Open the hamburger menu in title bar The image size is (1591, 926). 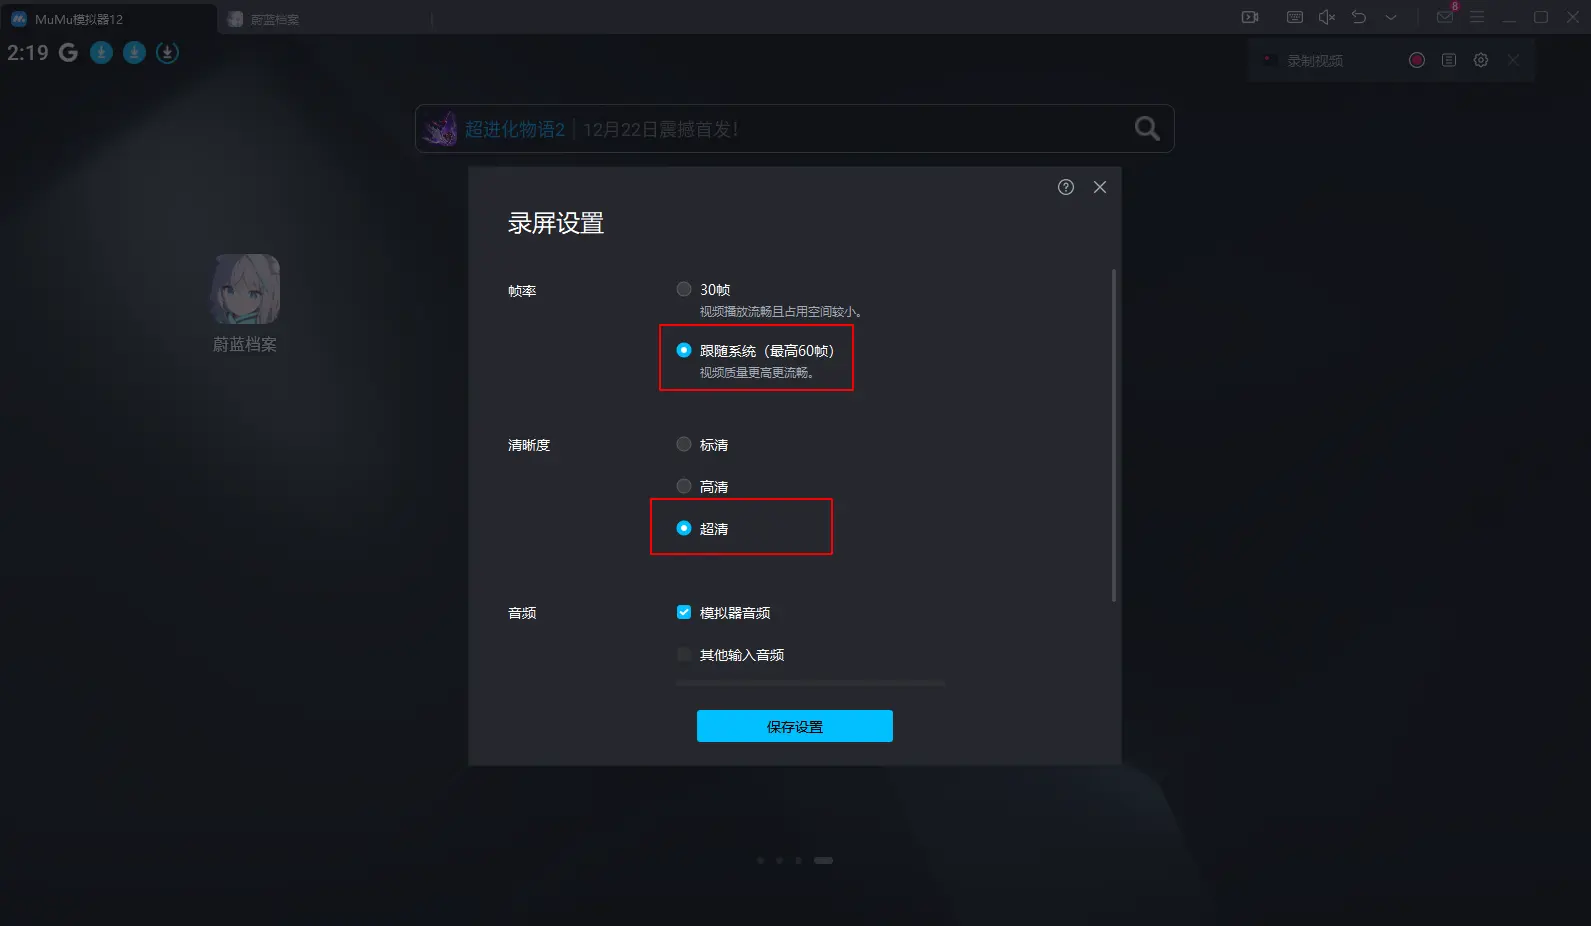(x=1477, y=17)
